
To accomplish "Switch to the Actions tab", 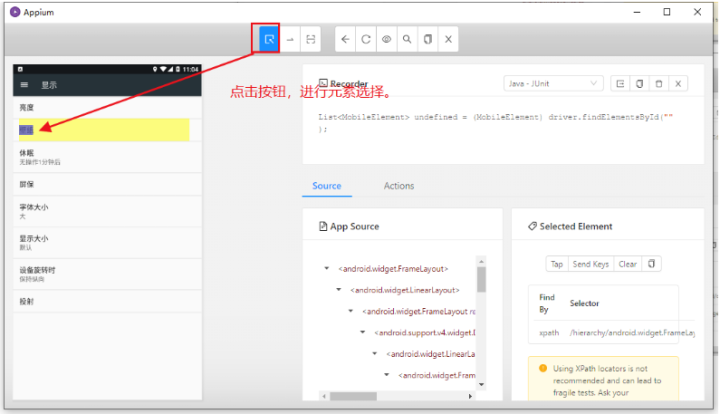I will (x=399, y=186).
